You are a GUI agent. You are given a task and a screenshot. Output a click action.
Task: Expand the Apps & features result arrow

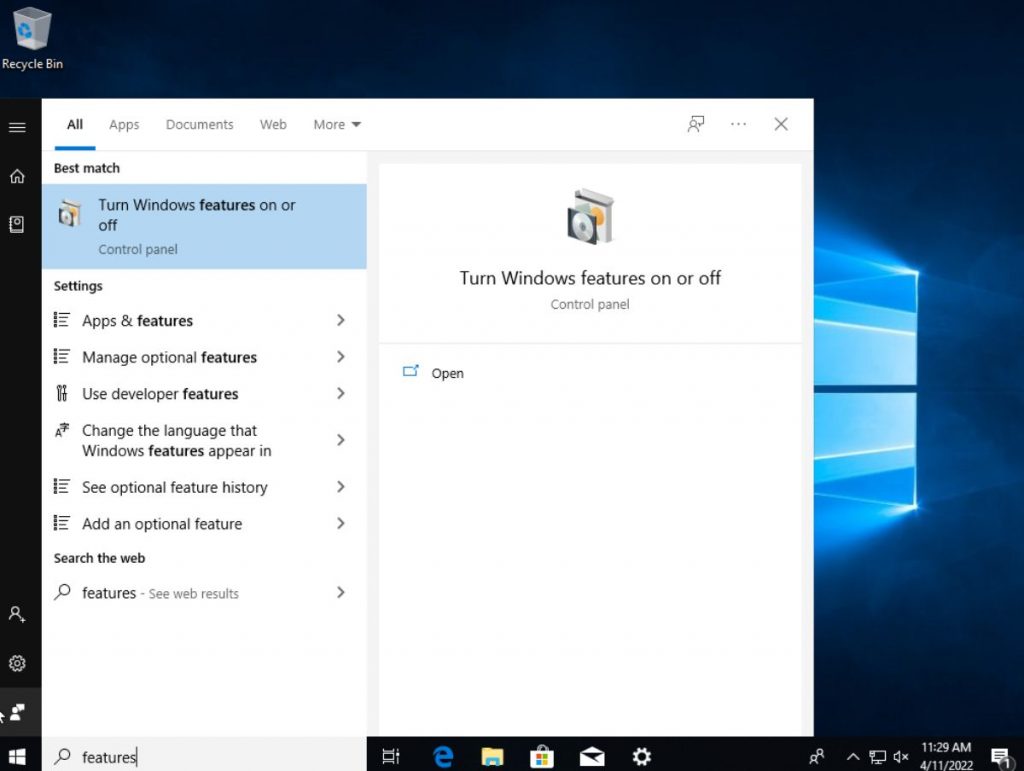click(x=341, y=320)
